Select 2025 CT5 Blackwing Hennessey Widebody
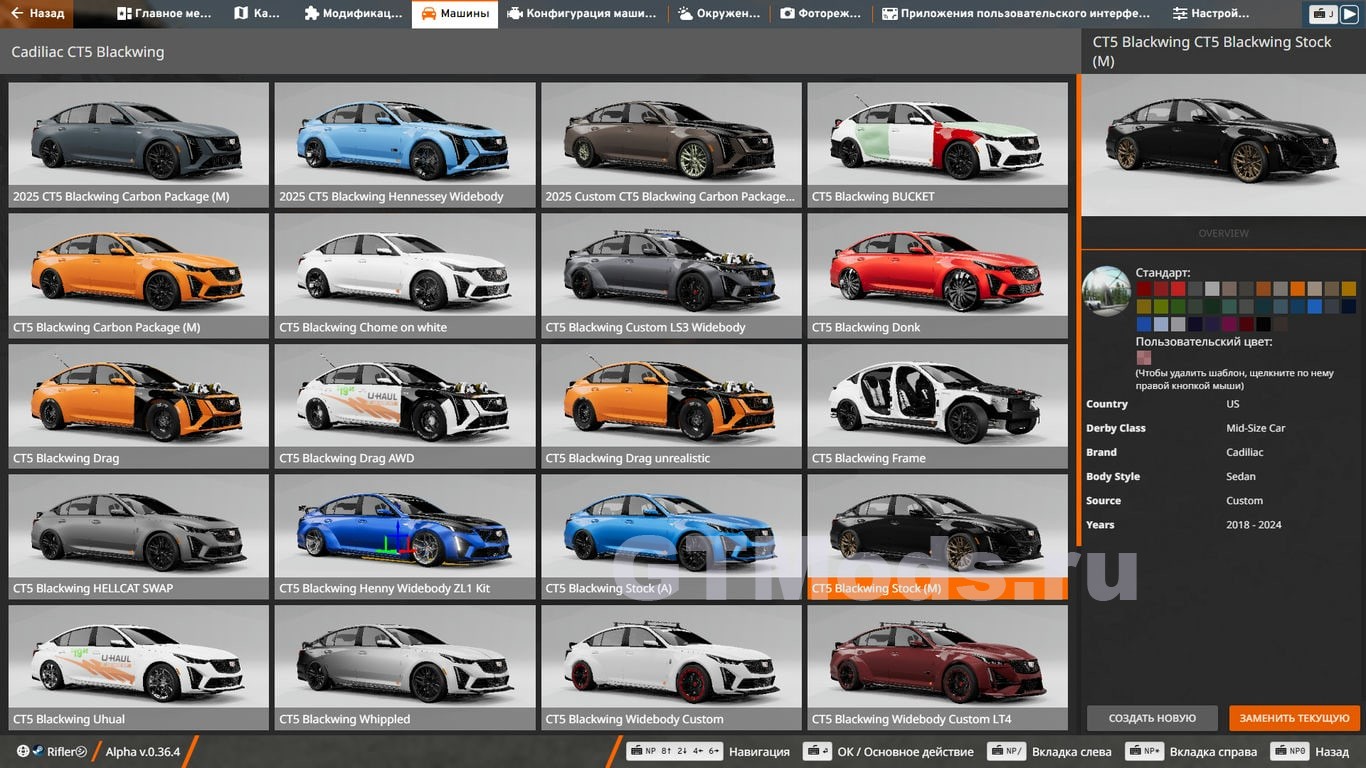Viewport: 1366px width, 768px height. coord(405,144)
